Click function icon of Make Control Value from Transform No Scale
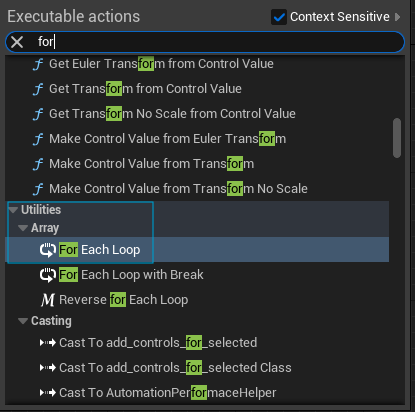Viewport: 415px width, 412px height. point(38,189)
